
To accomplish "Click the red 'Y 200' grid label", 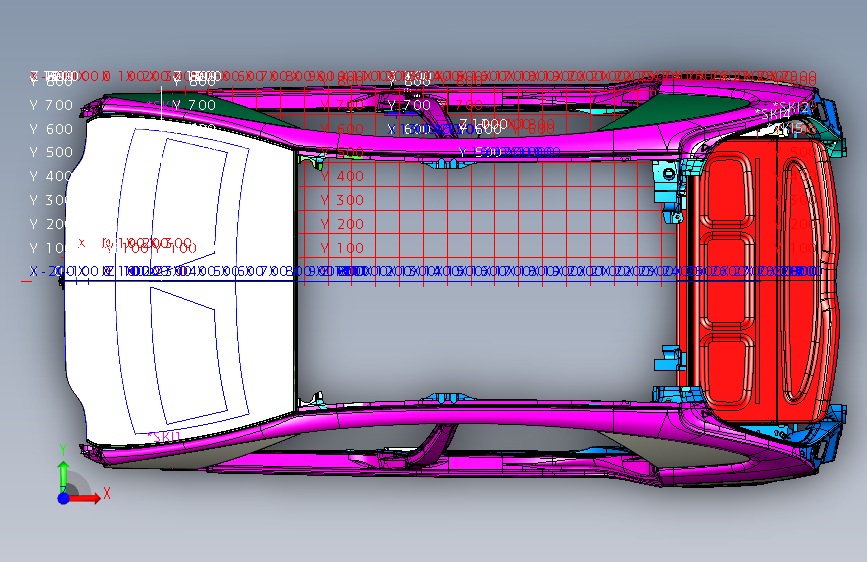I will point(342,224).
